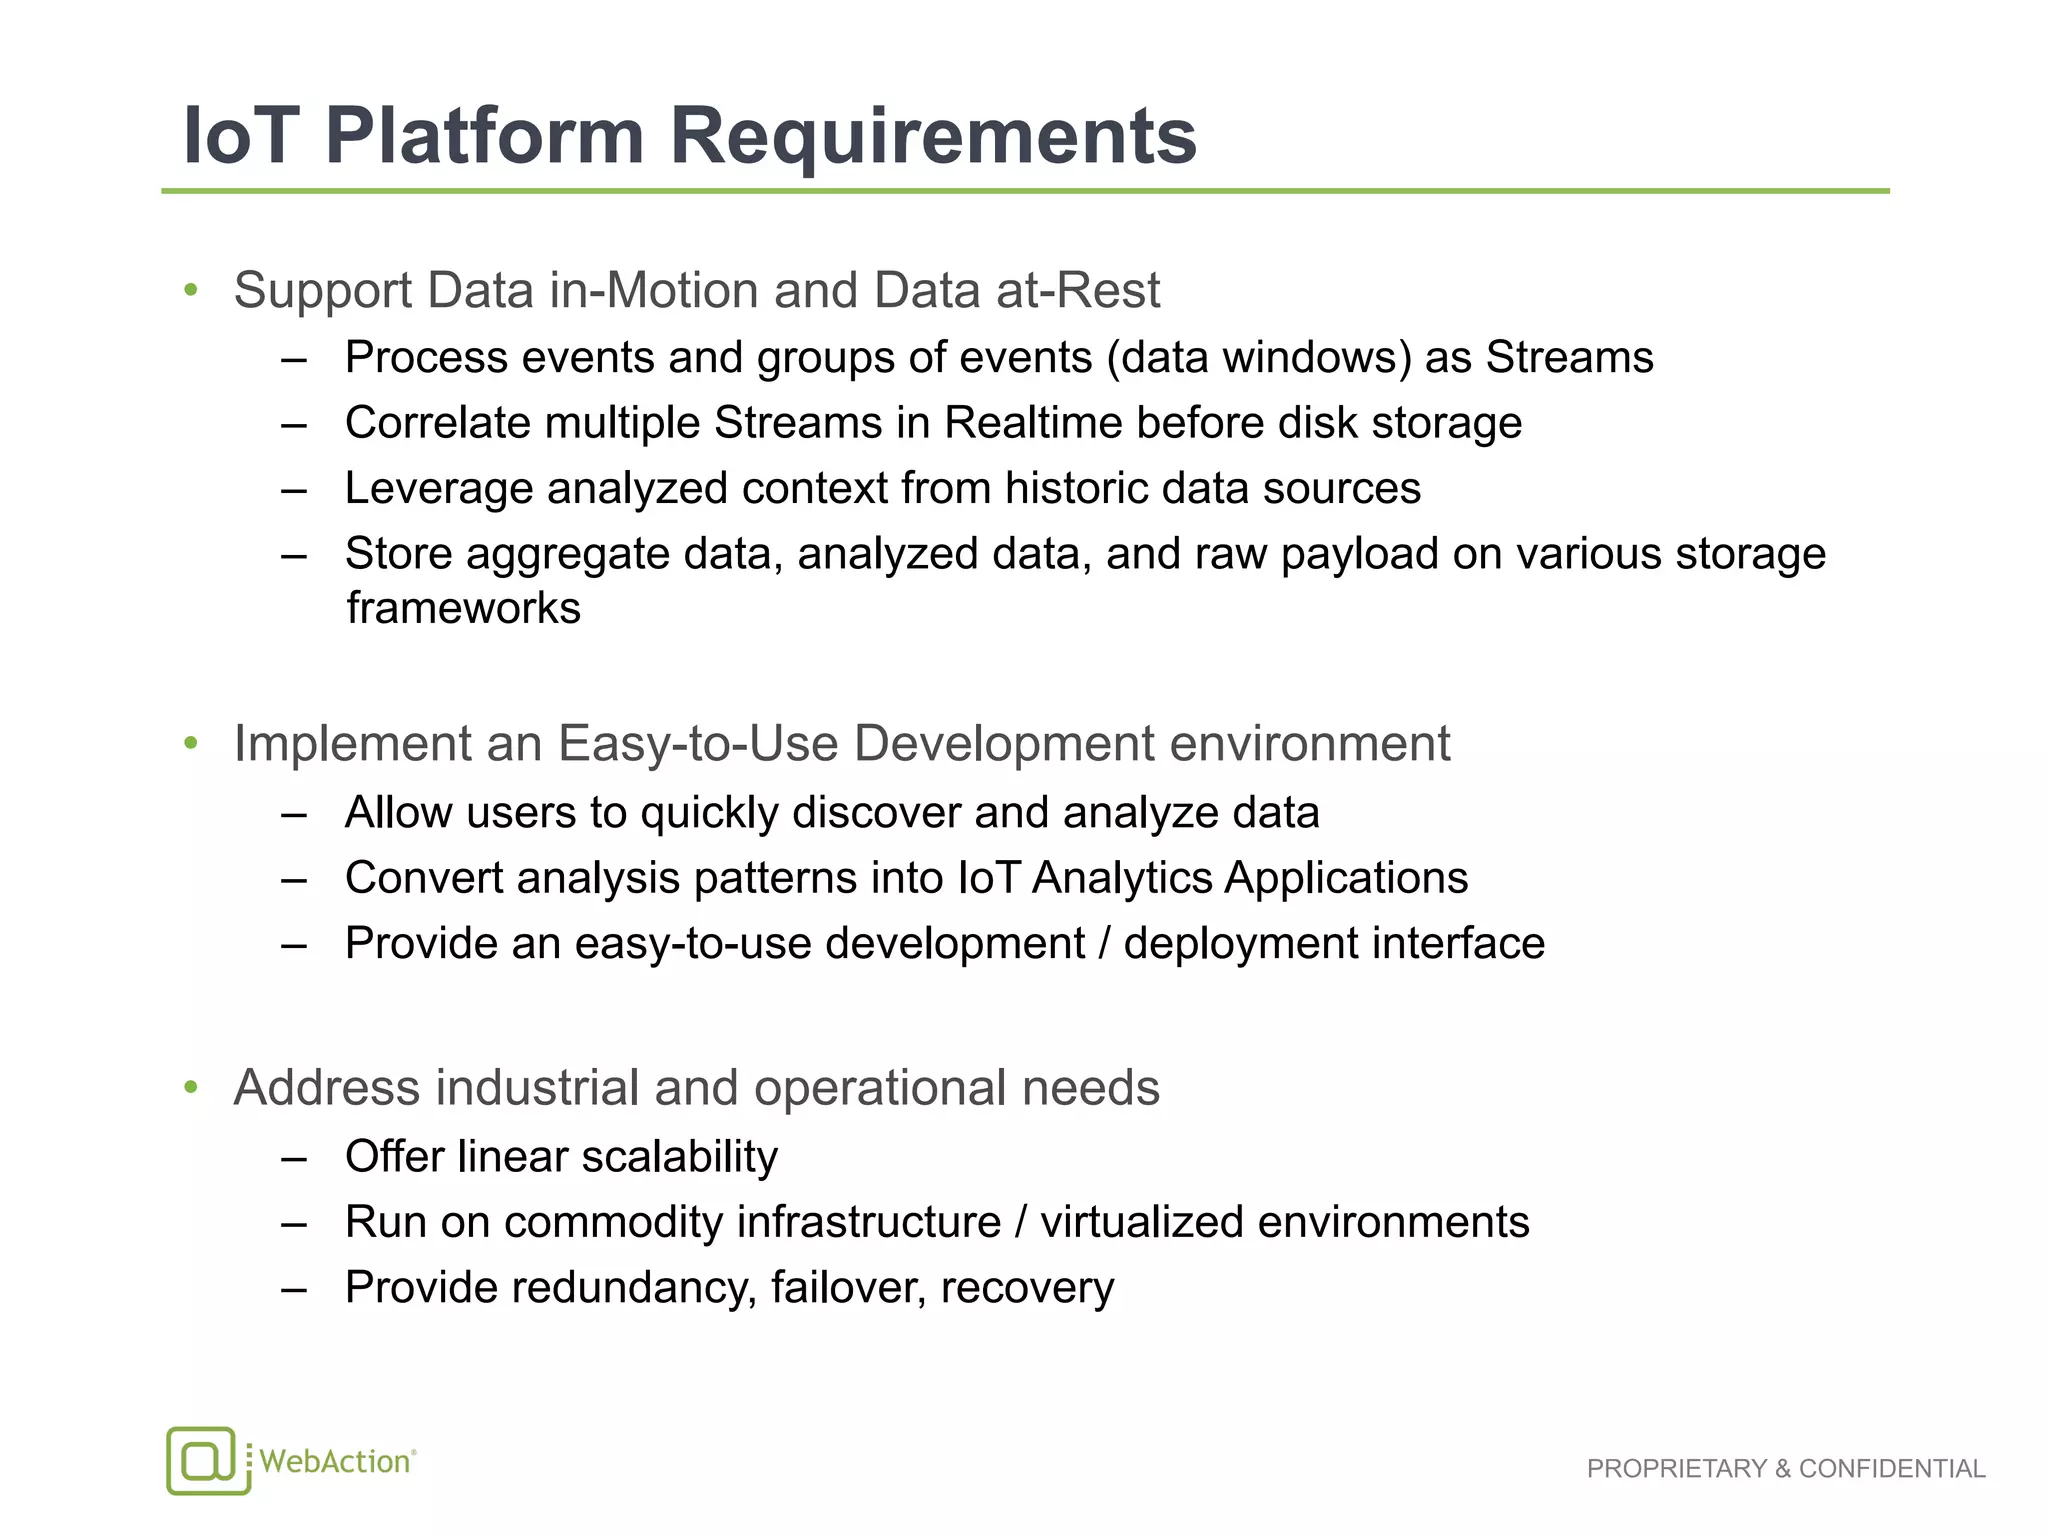Click the PROPRIETARY & CONFIDENTIAL footer text
2048x1536 pixels.
point(1785,1468)
